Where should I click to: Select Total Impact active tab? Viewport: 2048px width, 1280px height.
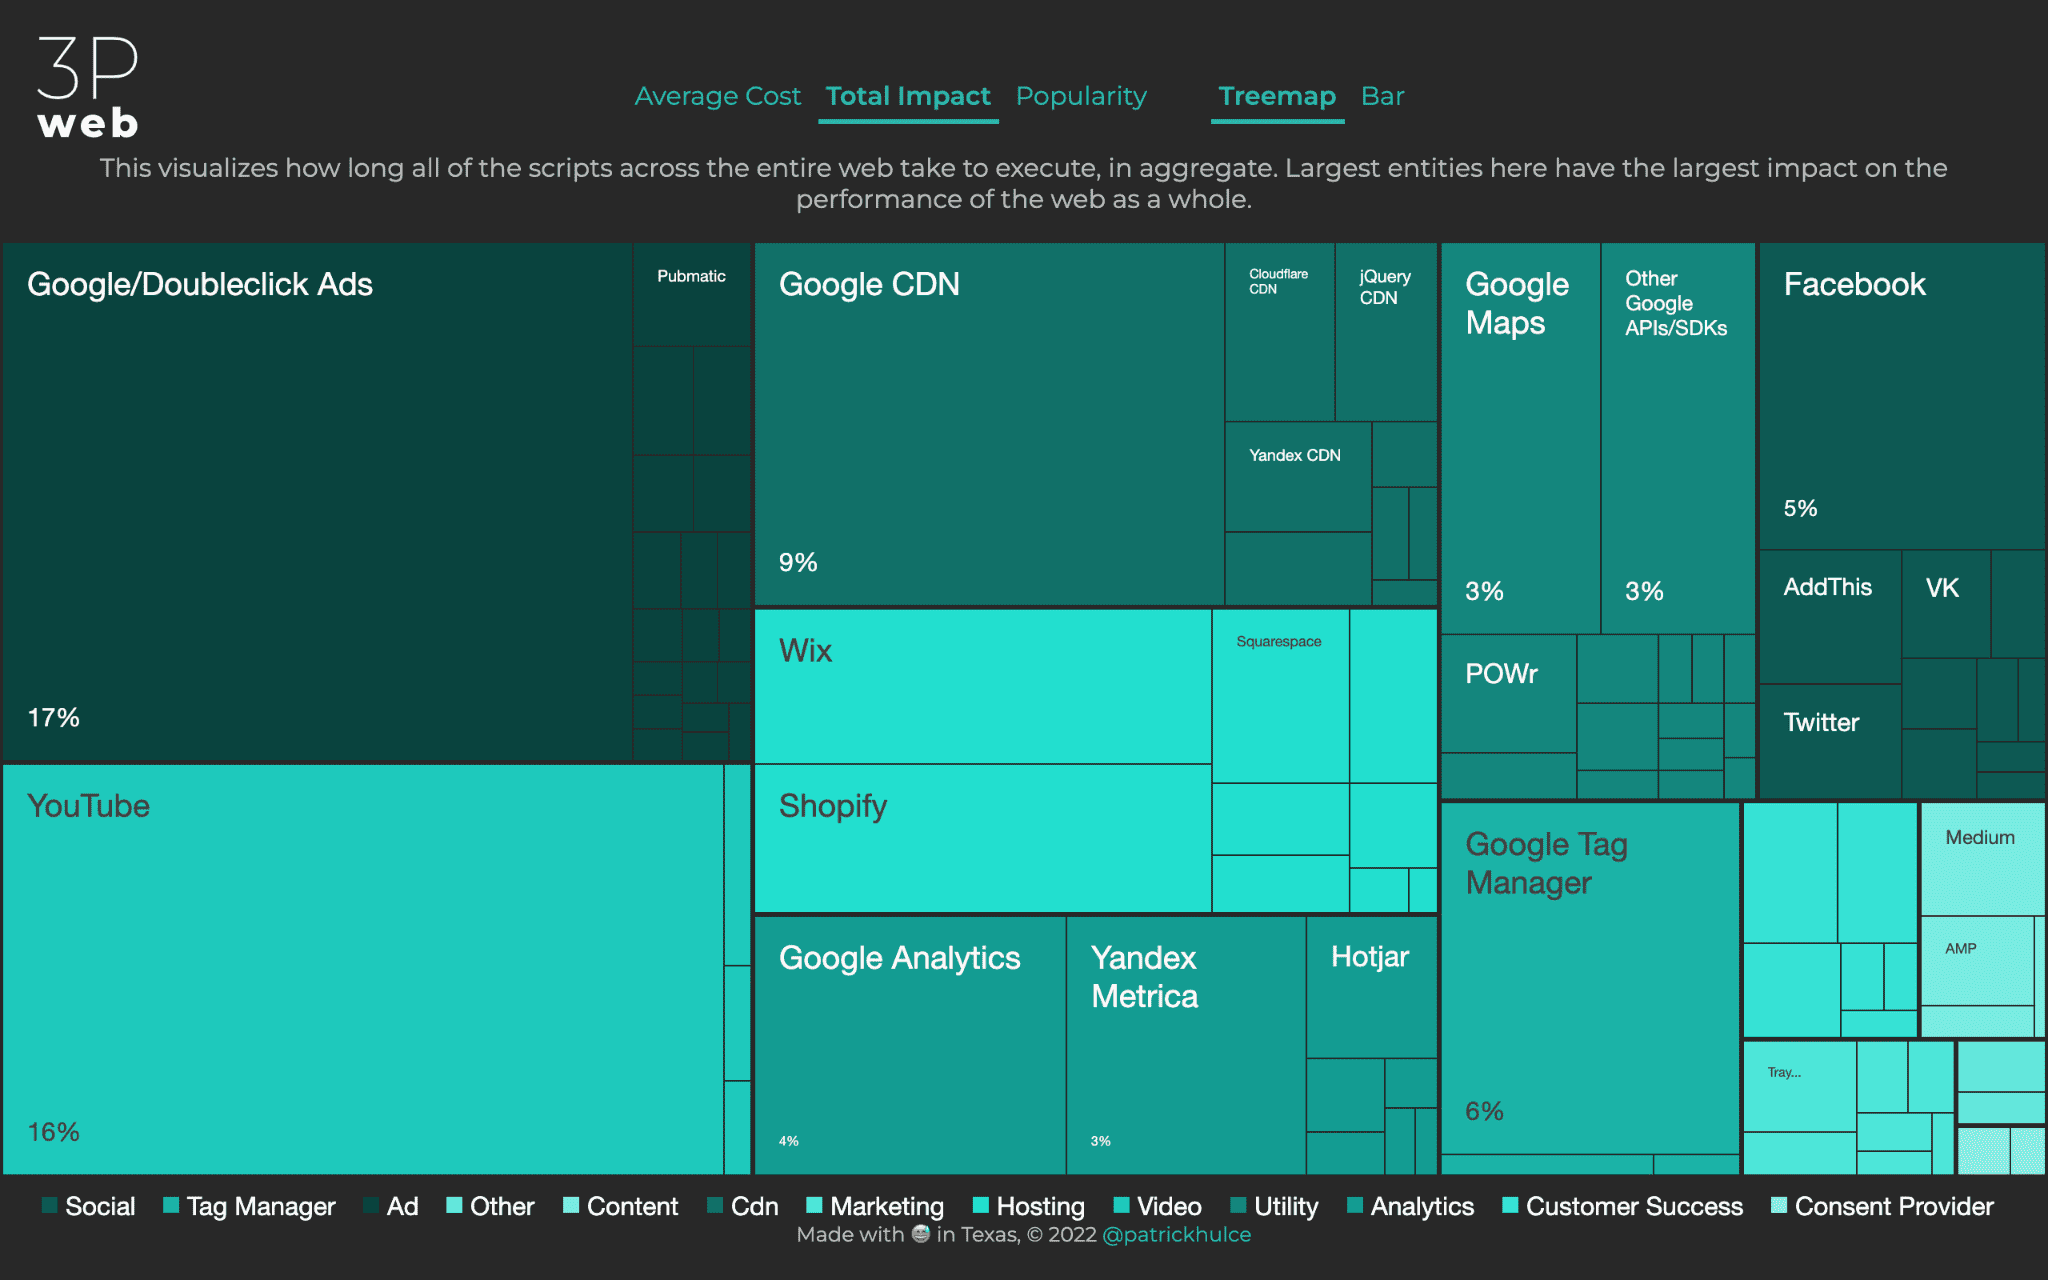point(905,96)
